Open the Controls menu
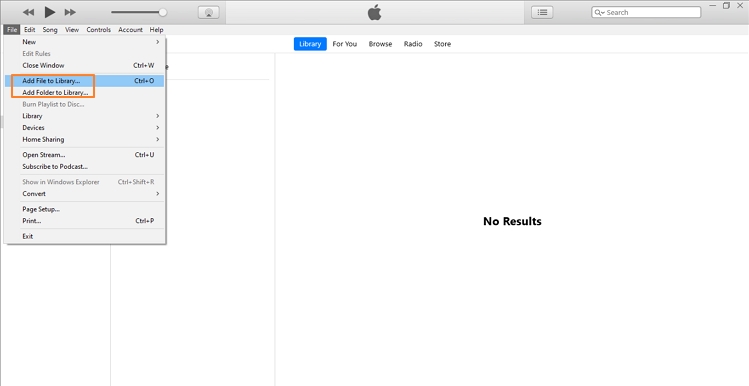Viewport: 749px width, 386px height. click(98, 30)
